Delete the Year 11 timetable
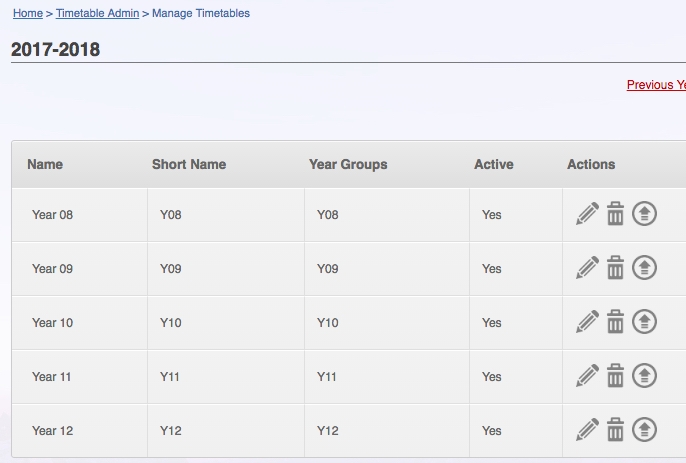Screen dimensions: 686x463 [x=615, y=375]
